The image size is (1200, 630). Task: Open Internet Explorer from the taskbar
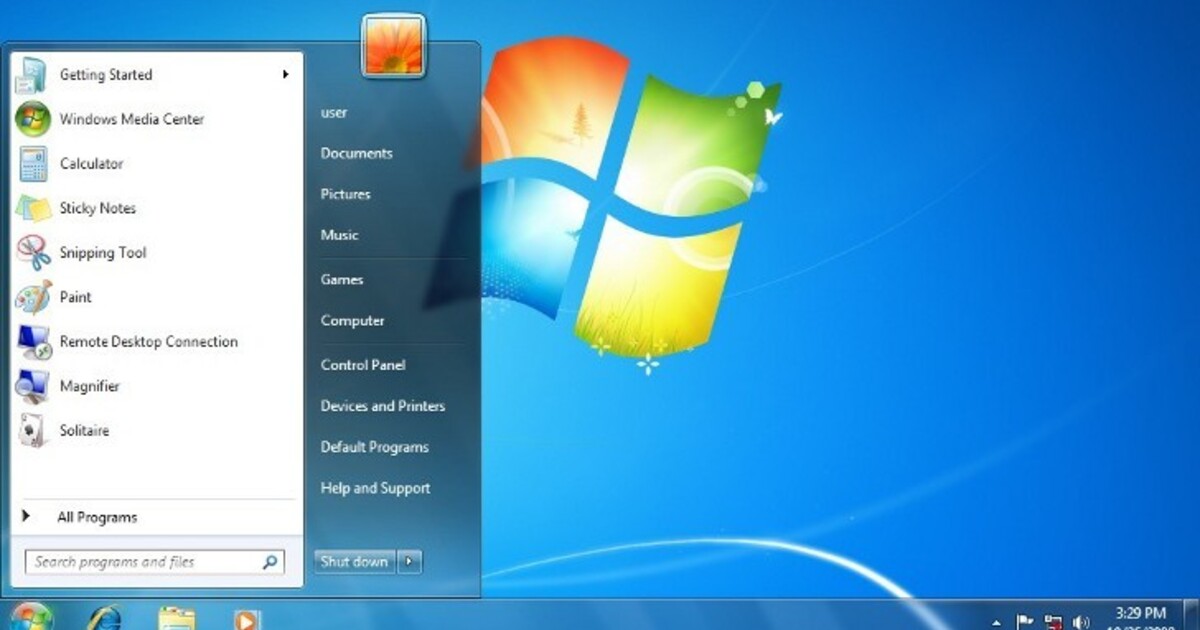(104, 618)
